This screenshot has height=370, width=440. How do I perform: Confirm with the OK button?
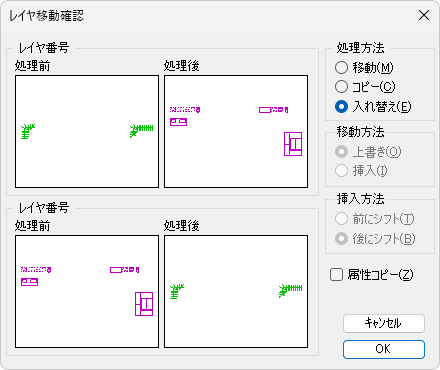(384, 349)
